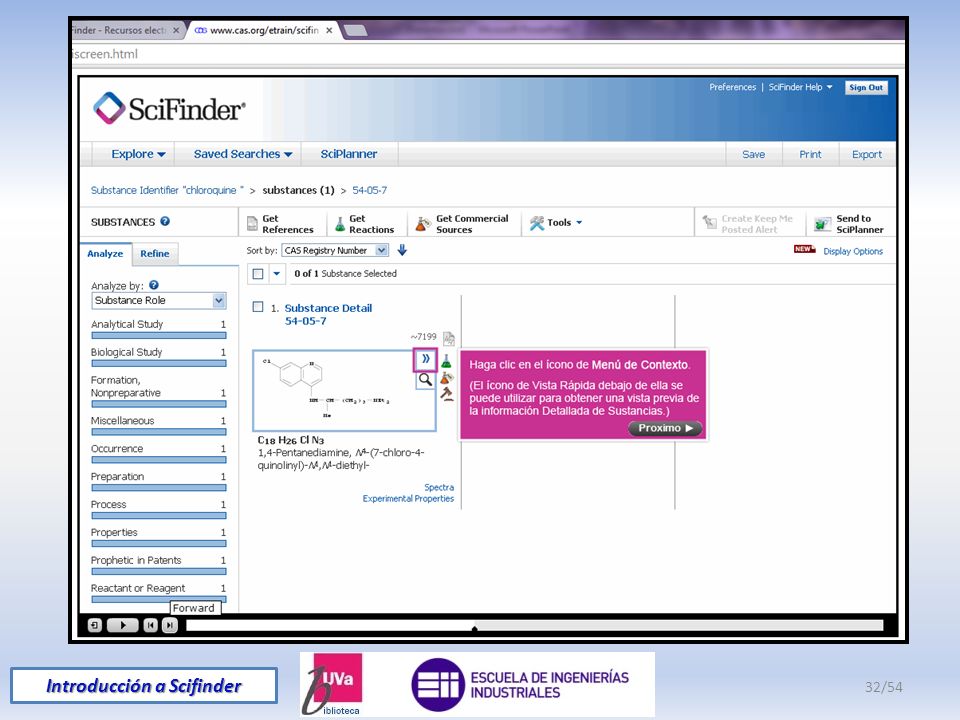This screenshot has height=720, width=960.
Task: Open the Spectra link
Action: [439, 487]
